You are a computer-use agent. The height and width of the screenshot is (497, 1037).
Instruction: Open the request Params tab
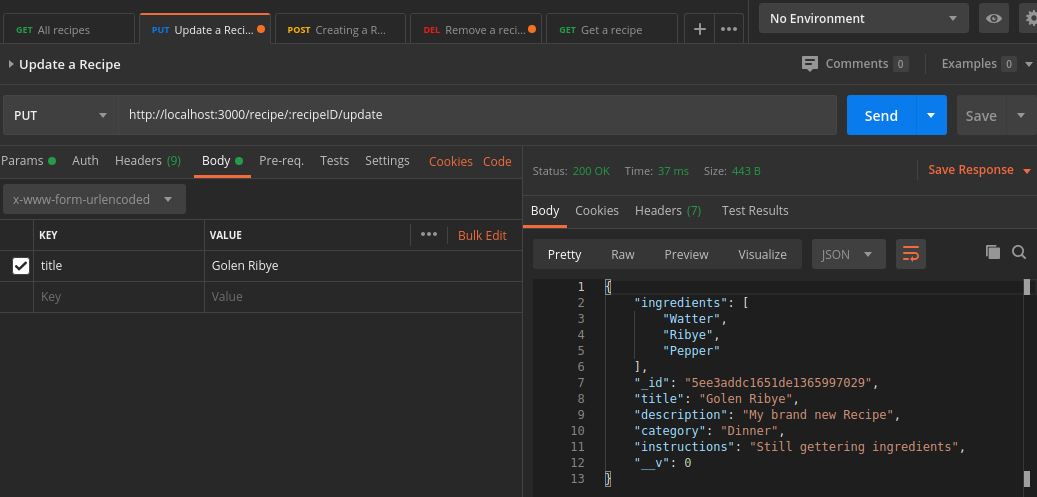[28, 161]
